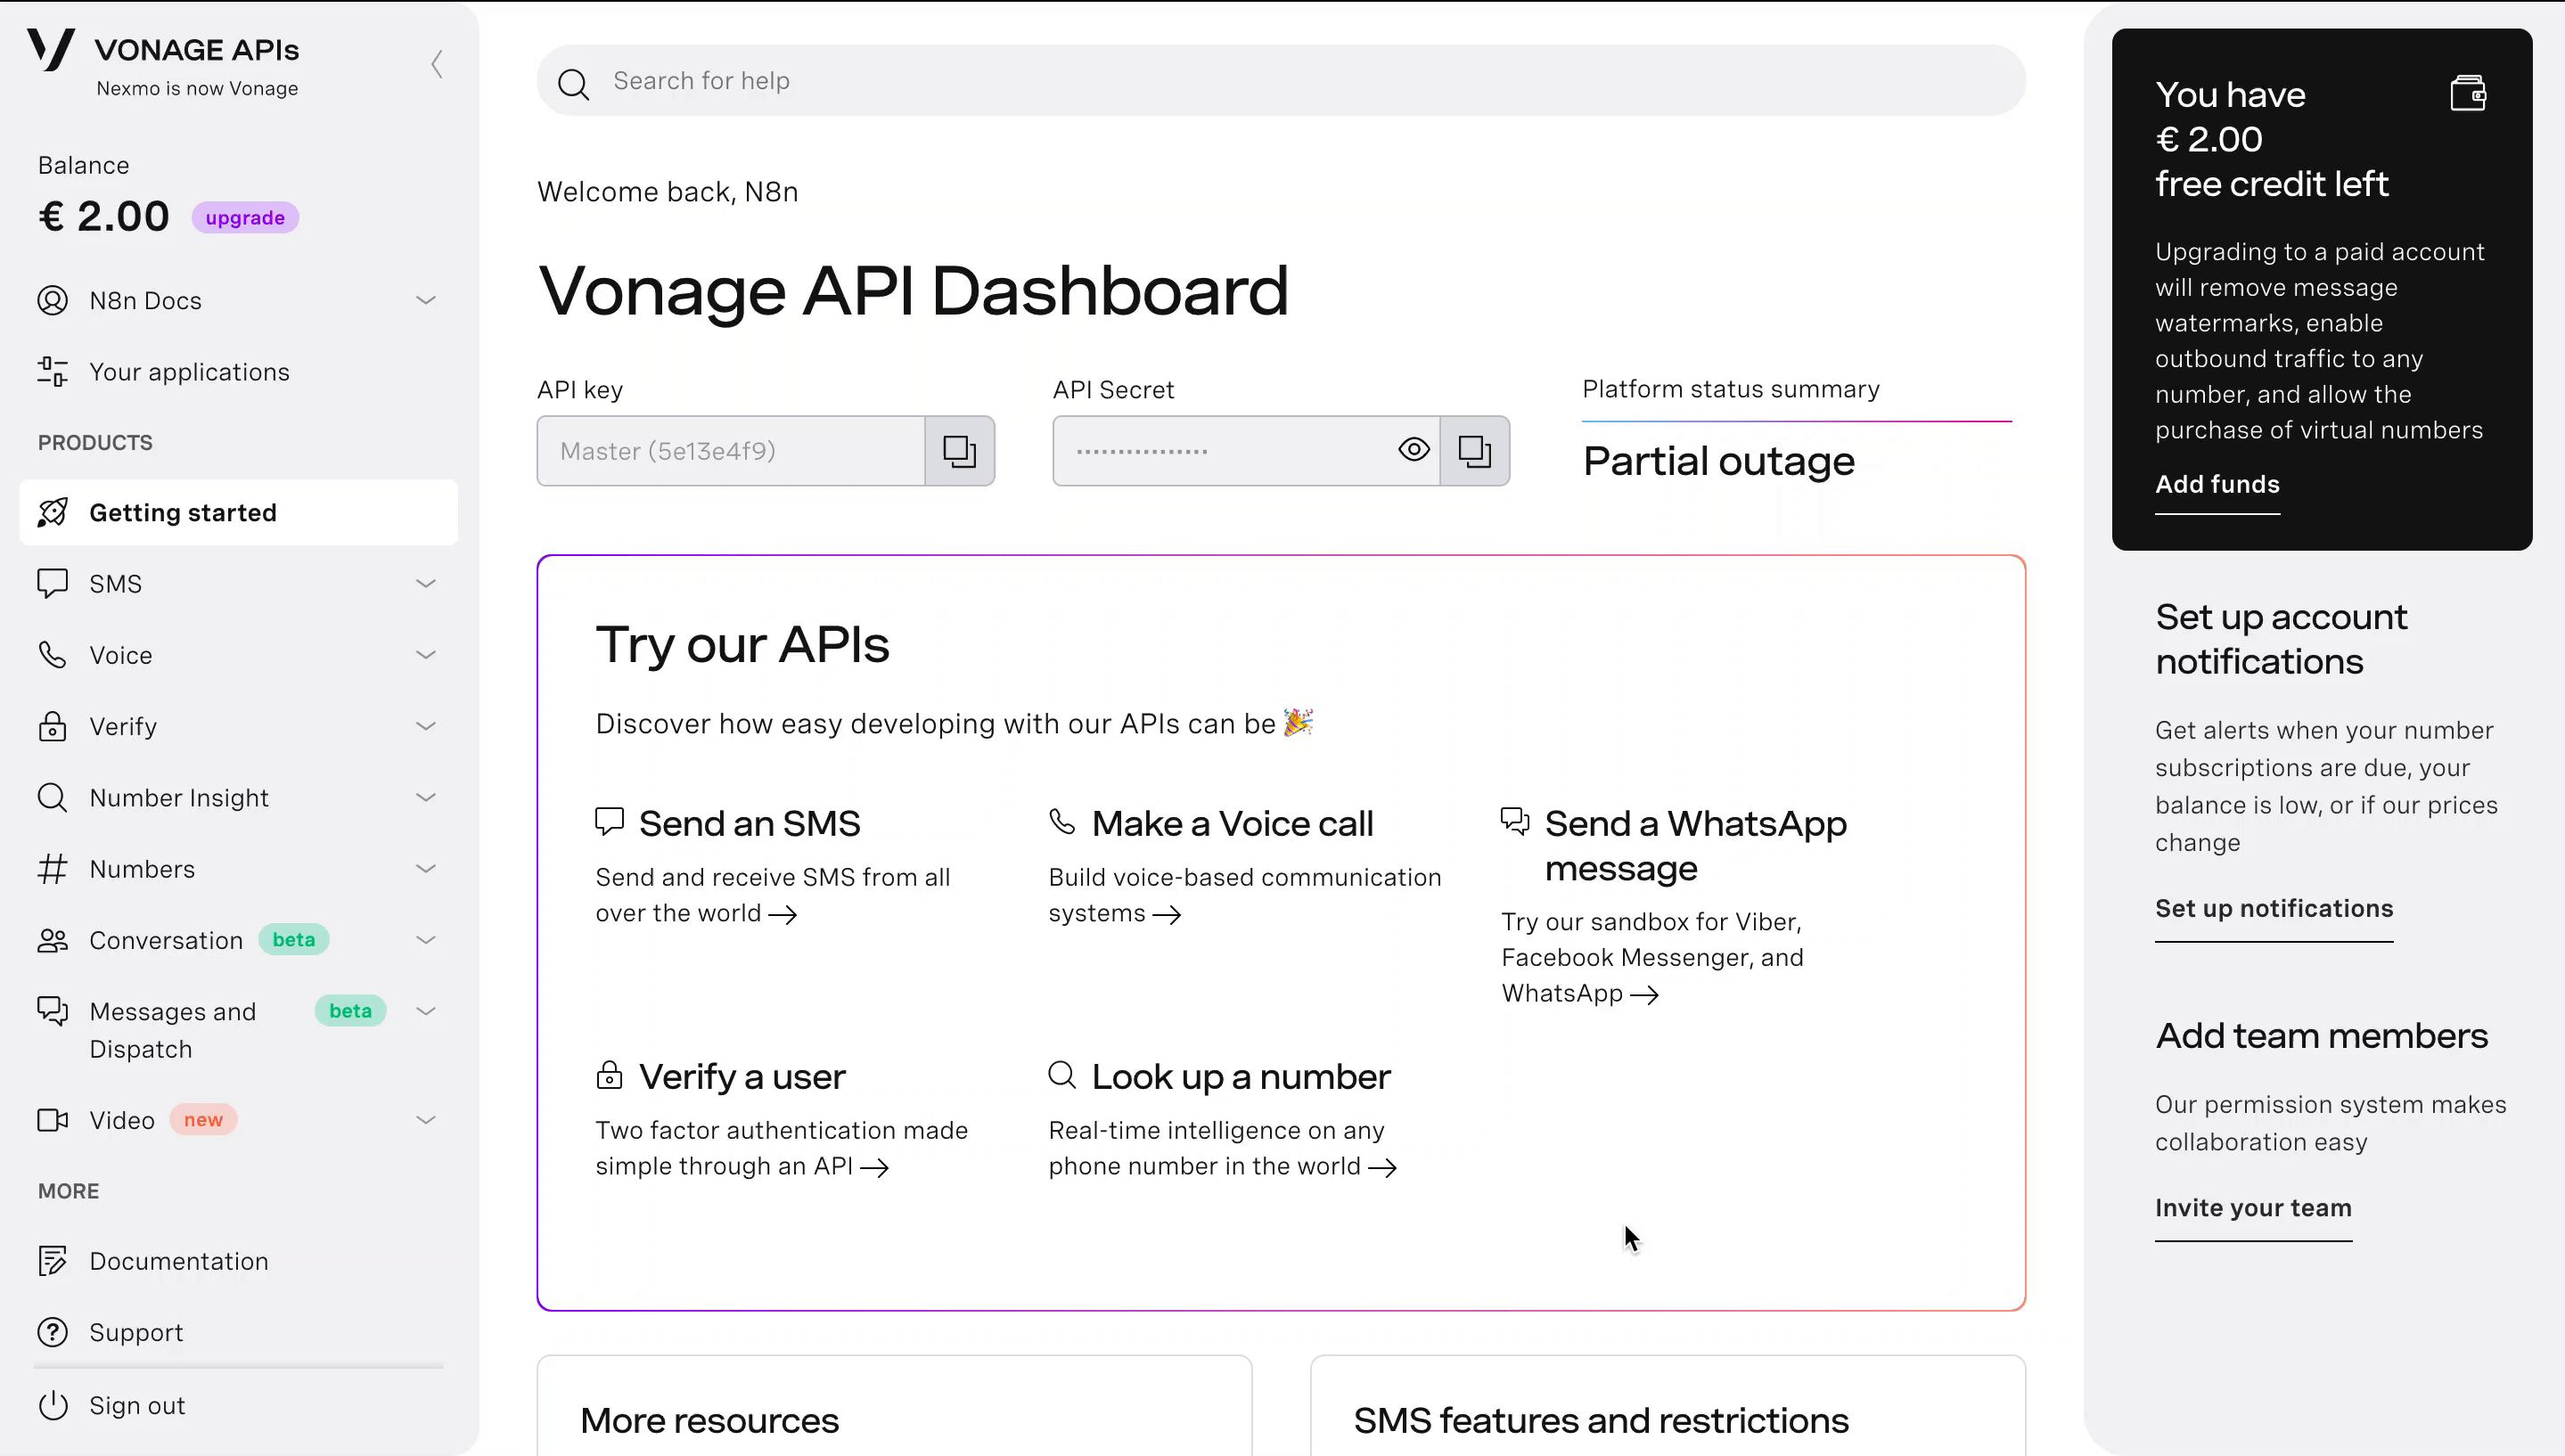Image resolution: width=2565 pixels, height=1456 pixels.
Task: Expand the Voice section chevron
Action: [x=426, y=655]
